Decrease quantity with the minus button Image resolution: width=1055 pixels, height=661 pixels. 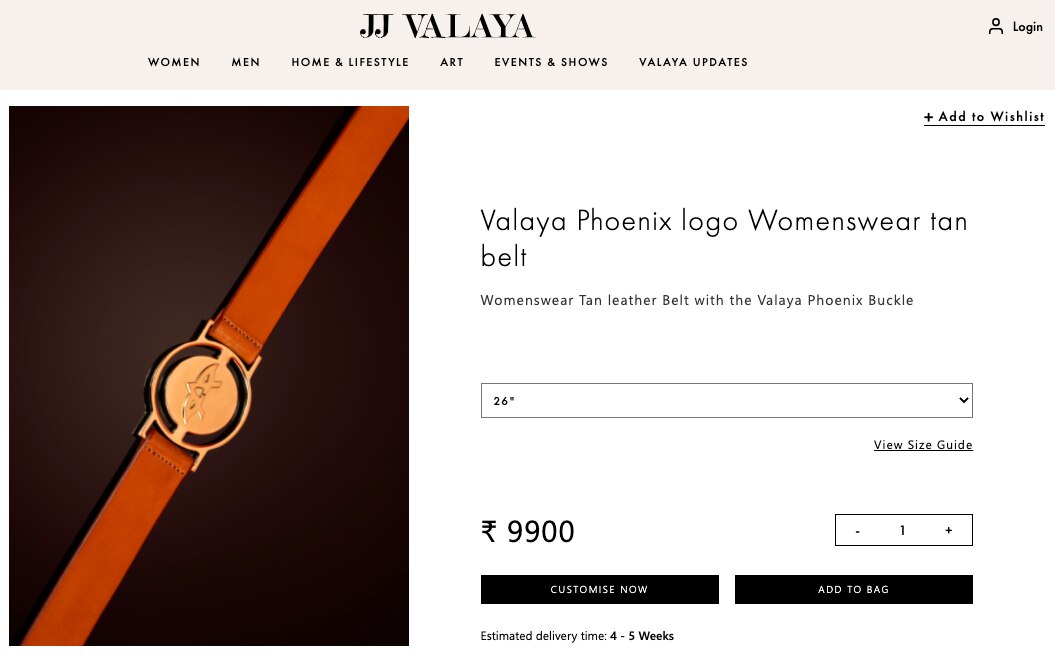pos(857,530)
